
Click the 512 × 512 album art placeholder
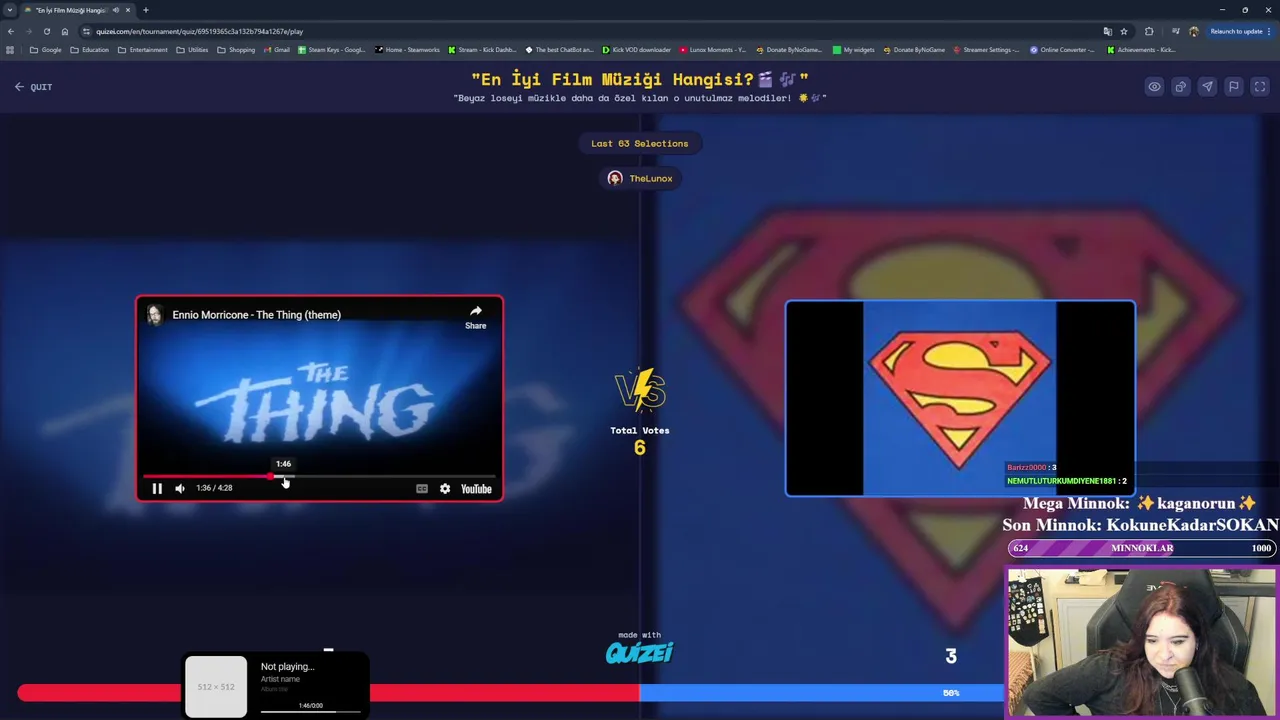216,686
